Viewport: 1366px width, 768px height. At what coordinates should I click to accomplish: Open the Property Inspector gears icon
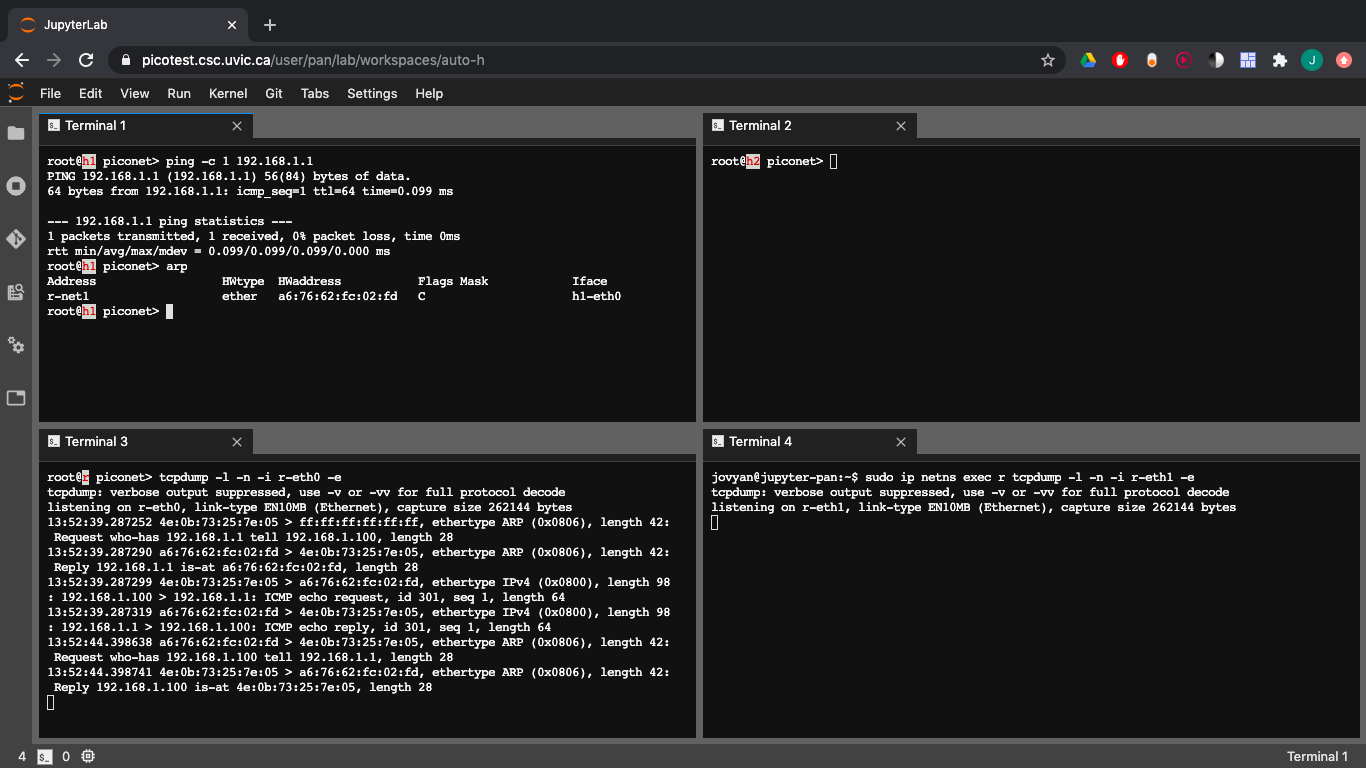16,345
